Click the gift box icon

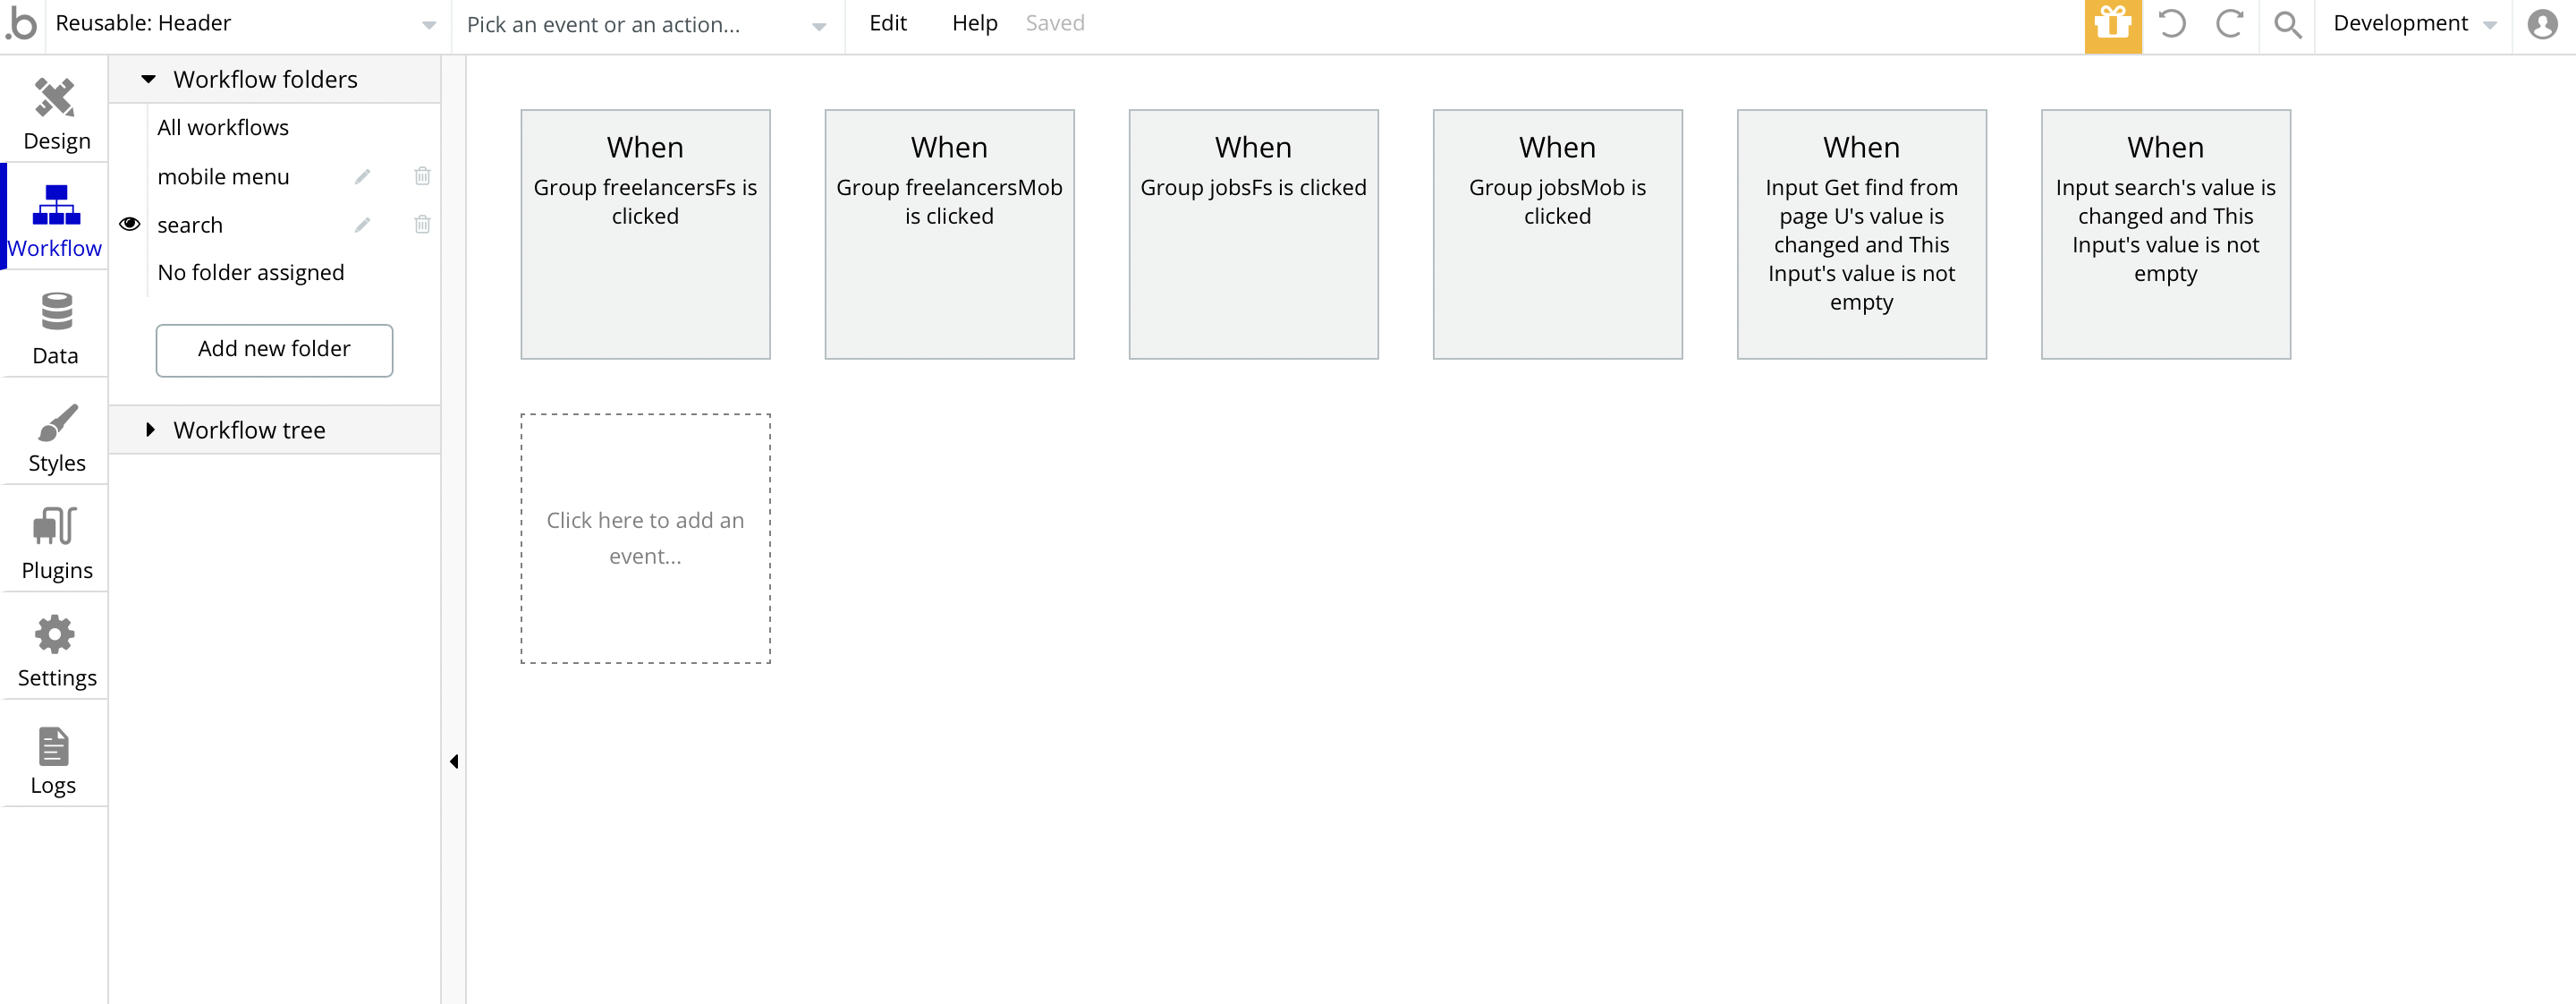pyautogui.click(x=2112, y=24)
